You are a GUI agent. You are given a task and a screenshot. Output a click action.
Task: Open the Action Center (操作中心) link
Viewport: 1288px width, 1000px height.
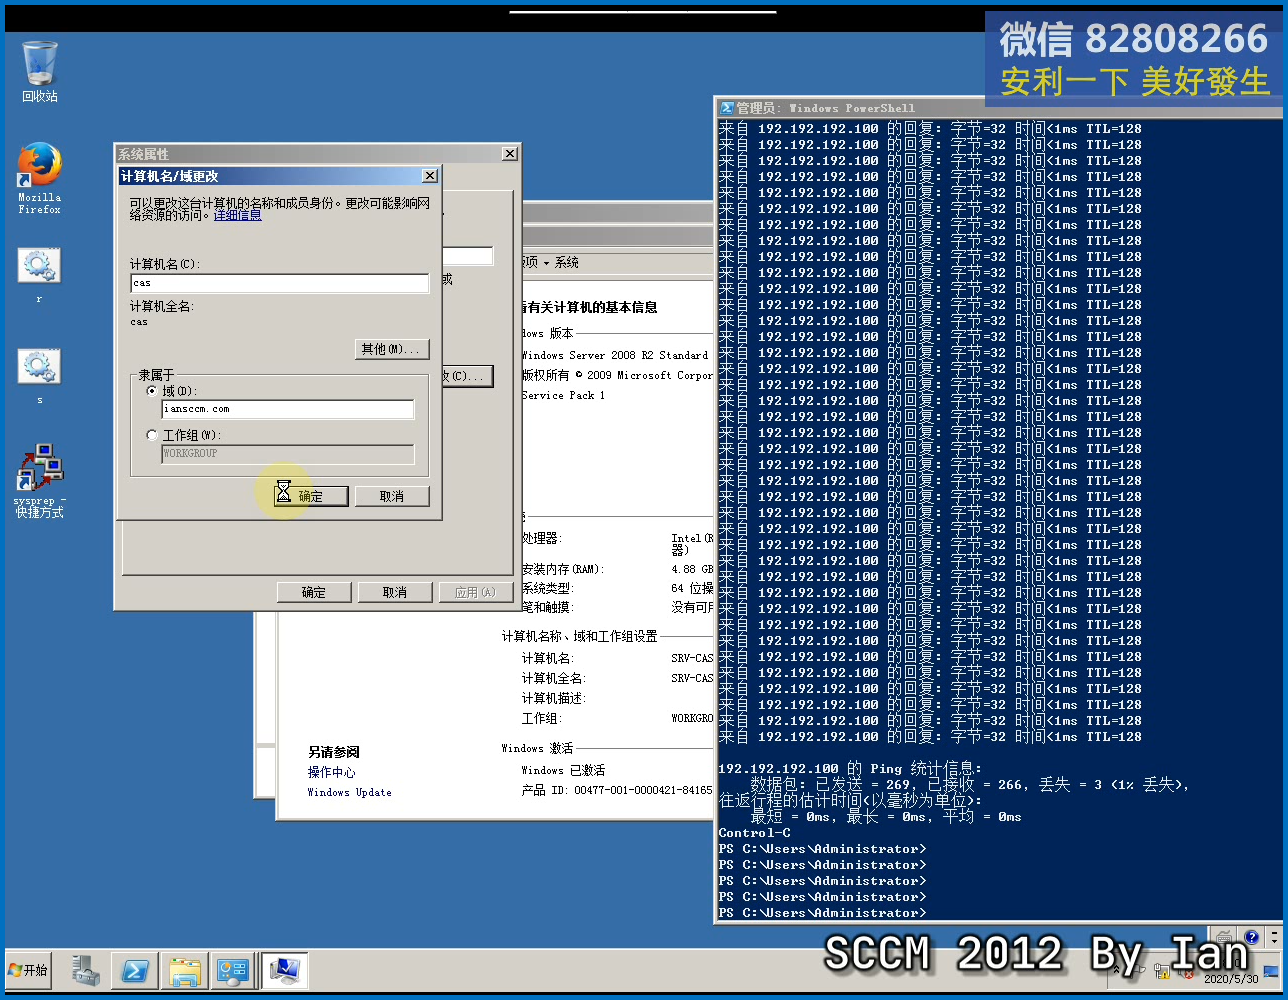[331, 772]
